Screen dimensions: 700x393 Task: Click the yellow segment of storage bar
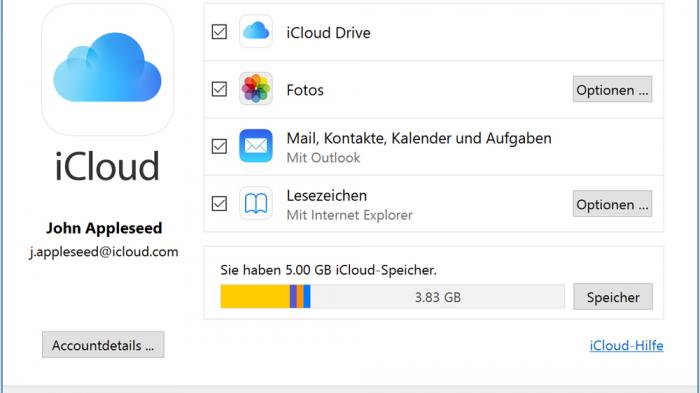coord(255,297)
